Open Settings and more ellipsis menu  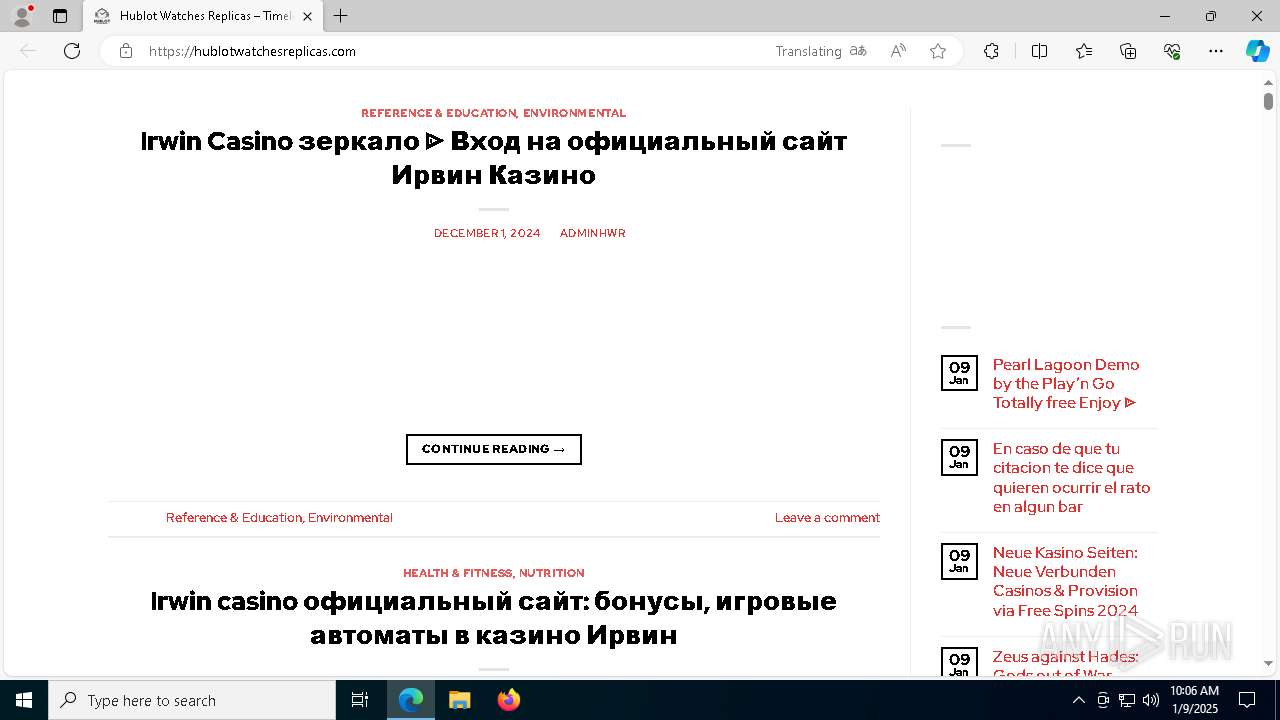click(x=1216, y=51)
